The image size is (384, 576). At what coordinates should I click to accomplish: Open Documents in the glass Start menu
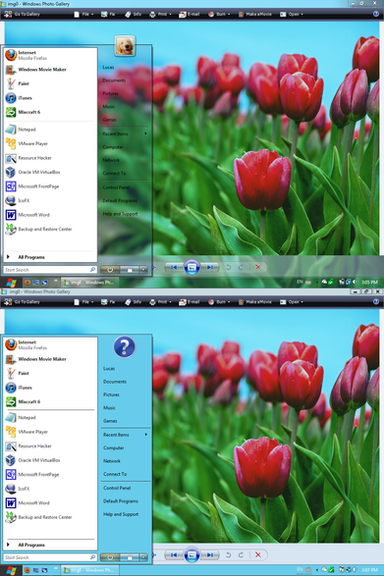[x=125, y=80]
